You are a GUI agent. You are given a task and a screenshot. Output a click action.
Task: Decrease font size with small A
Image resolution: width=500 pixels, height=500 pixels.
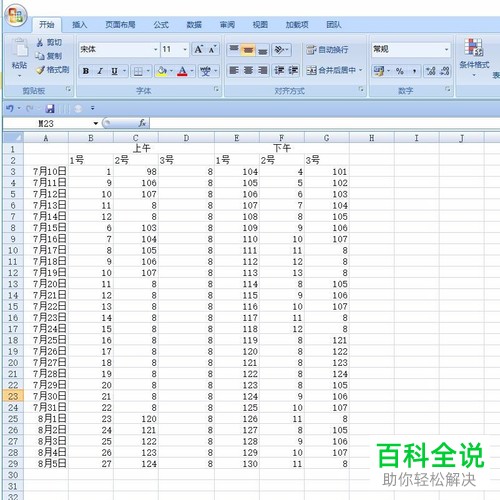(212, 50)
